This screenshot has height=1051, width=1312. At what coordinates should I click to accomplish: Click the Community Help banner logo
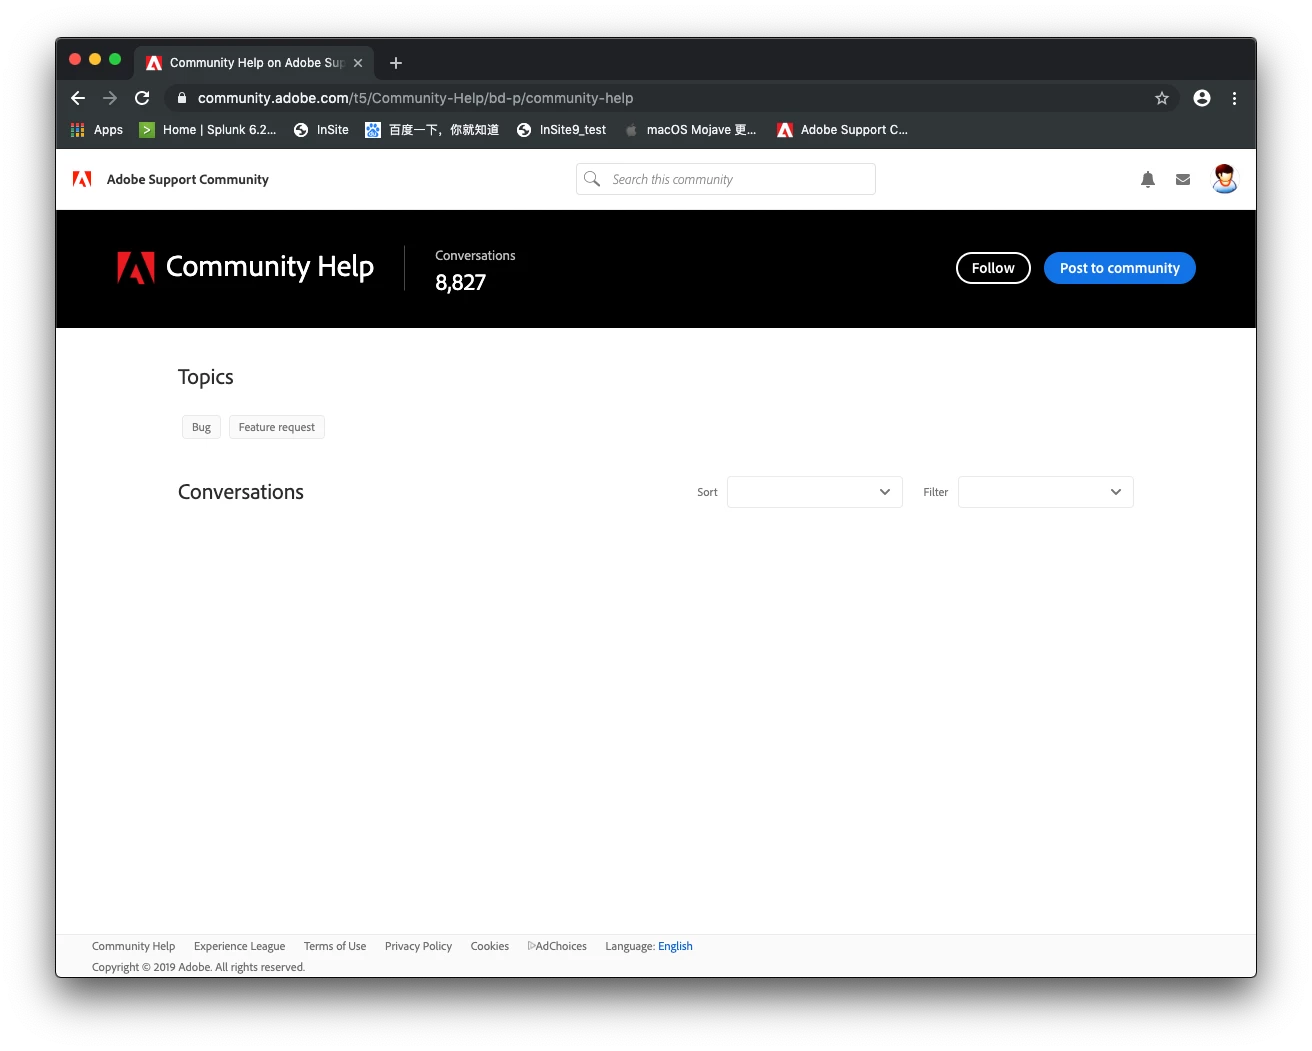(136, 268)
